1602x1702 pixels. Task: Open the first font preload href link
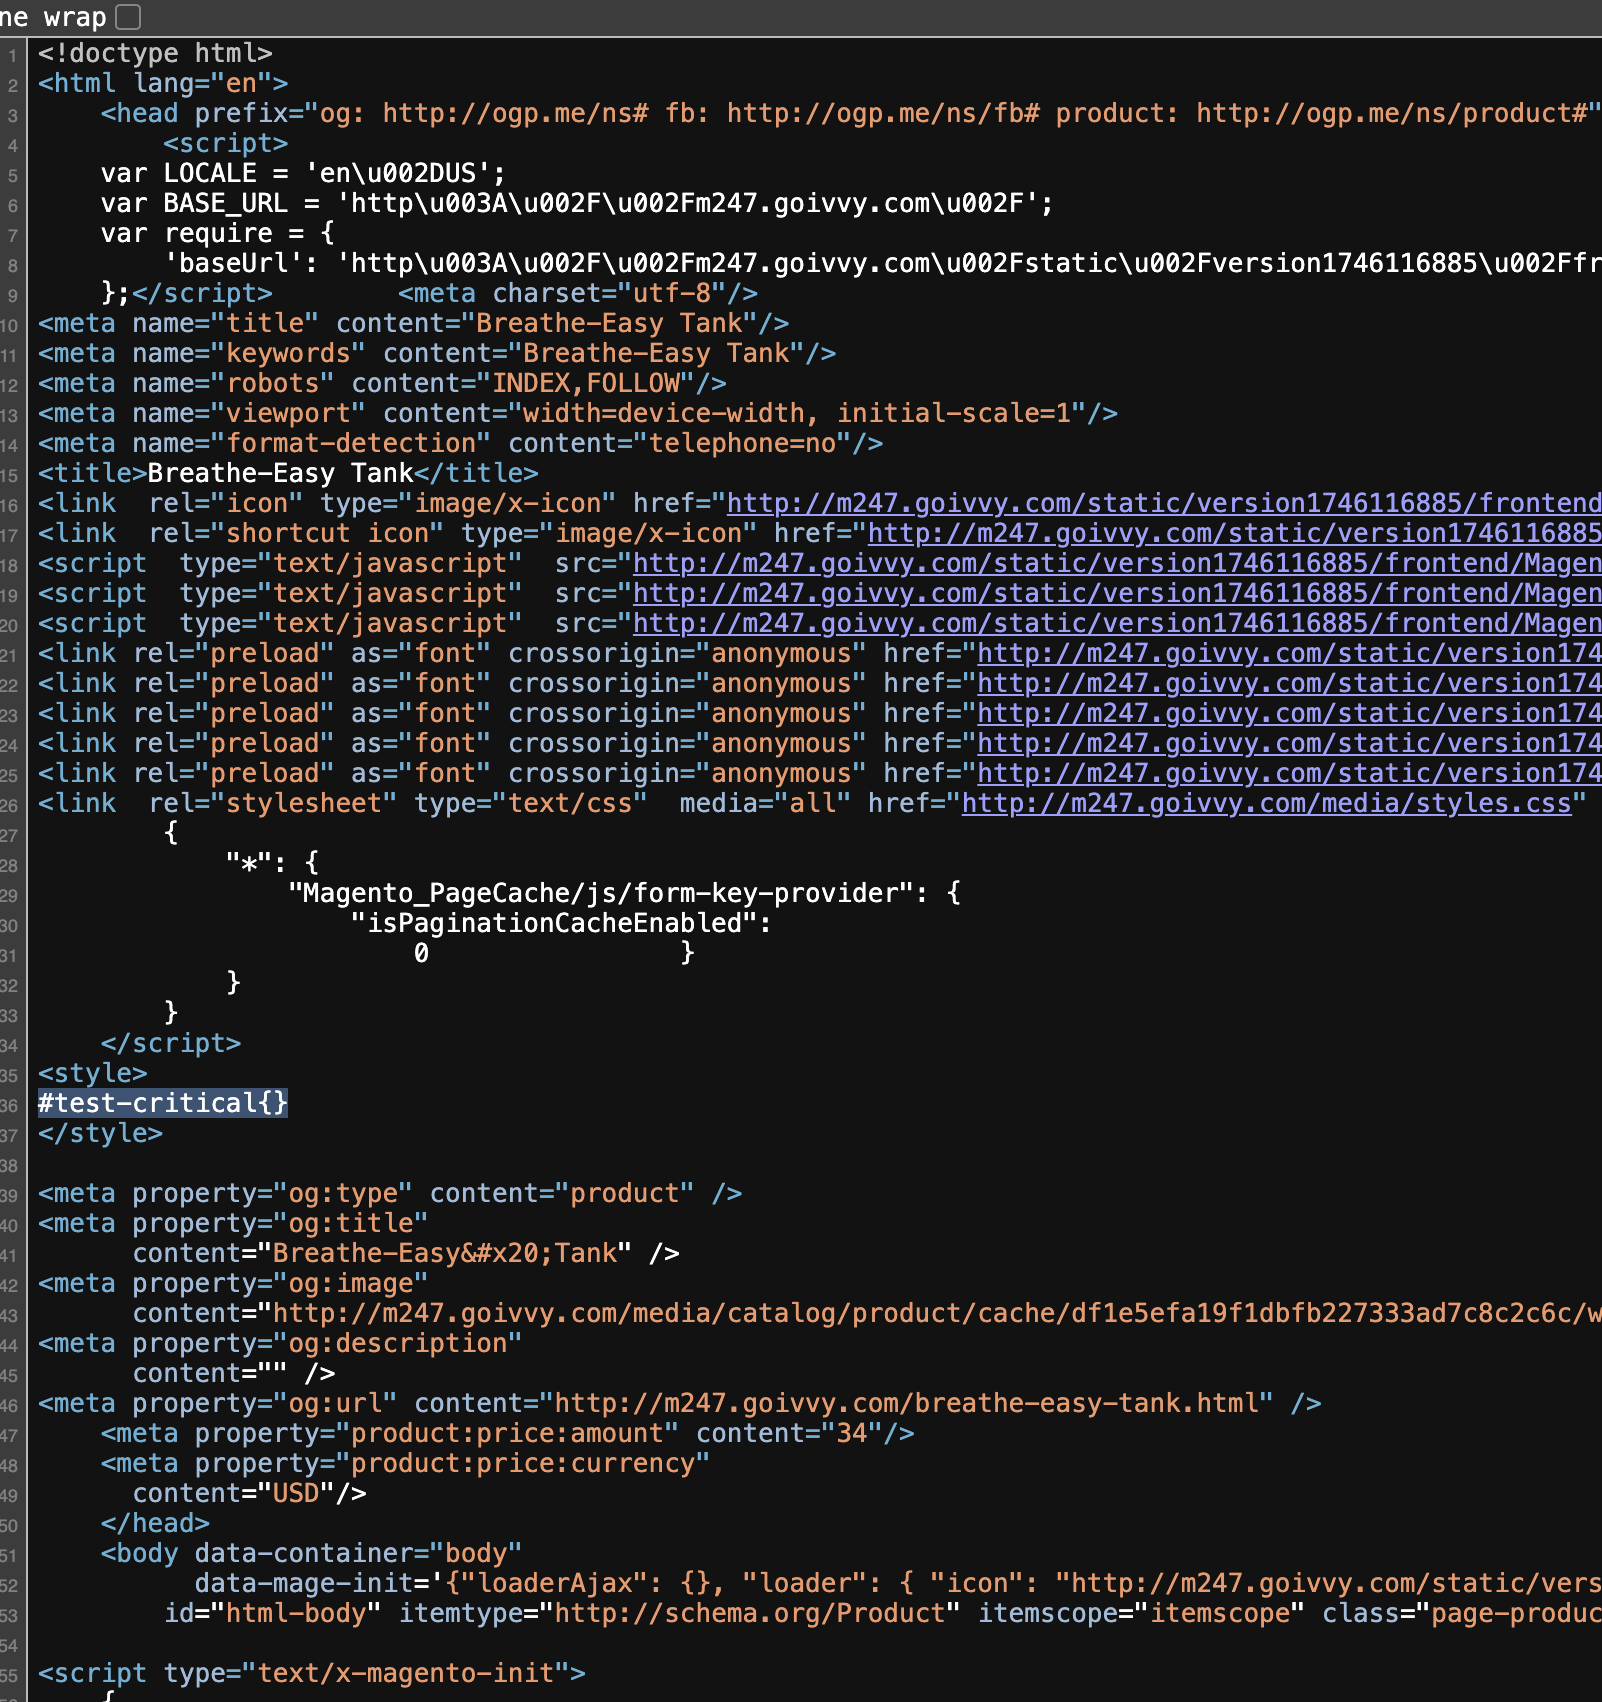tap(1288, 653)
